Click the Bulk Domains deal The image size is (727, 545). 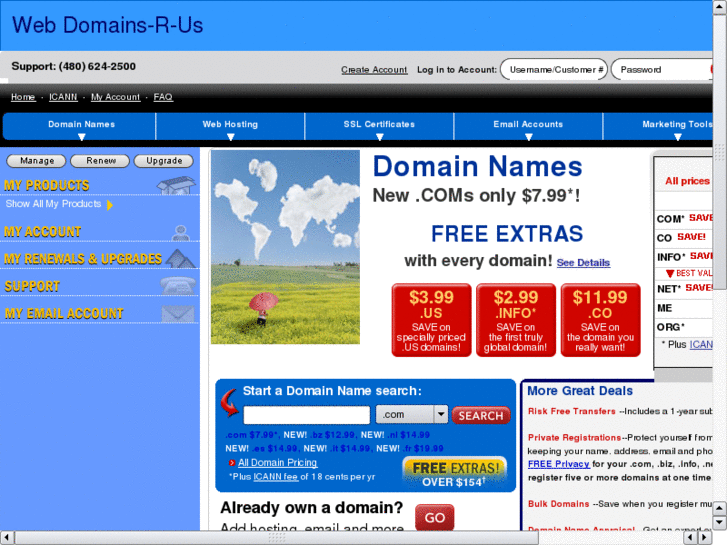coord(559,504)
